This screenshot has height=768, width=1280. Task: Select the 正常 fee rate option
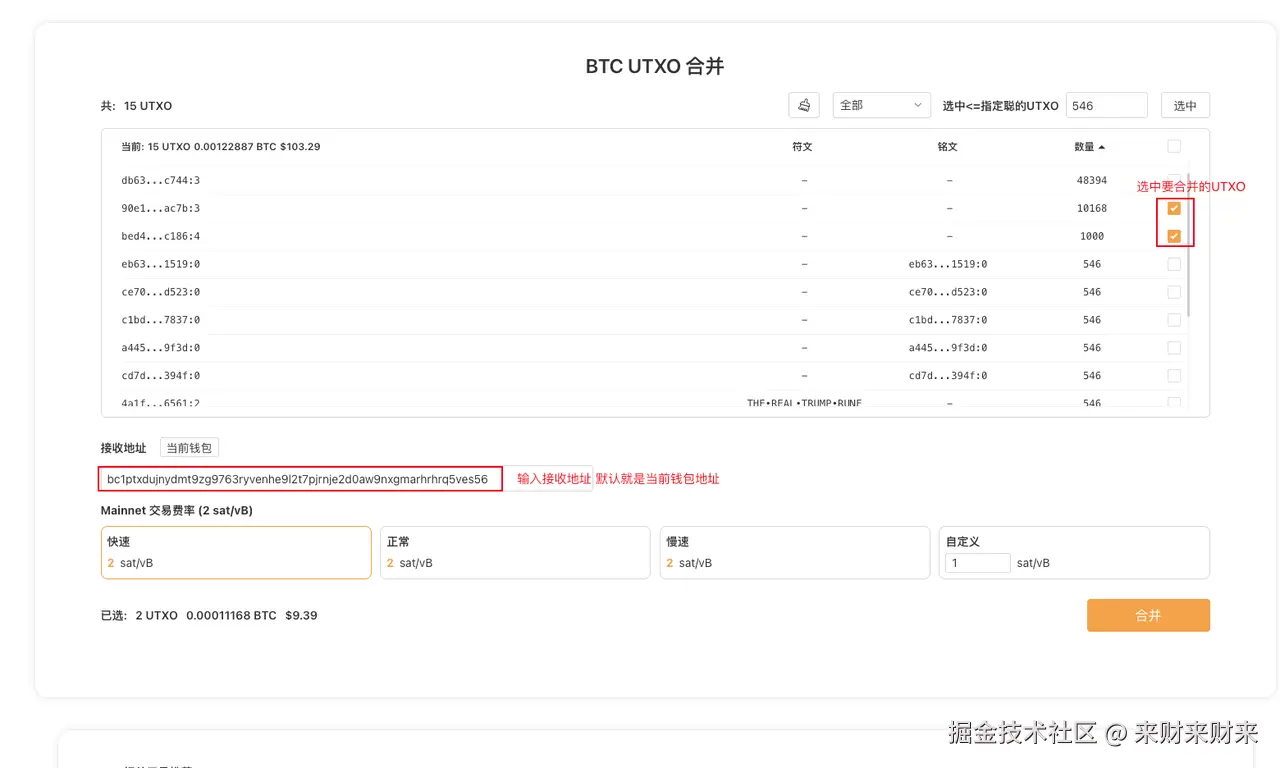tap(515, 552)
